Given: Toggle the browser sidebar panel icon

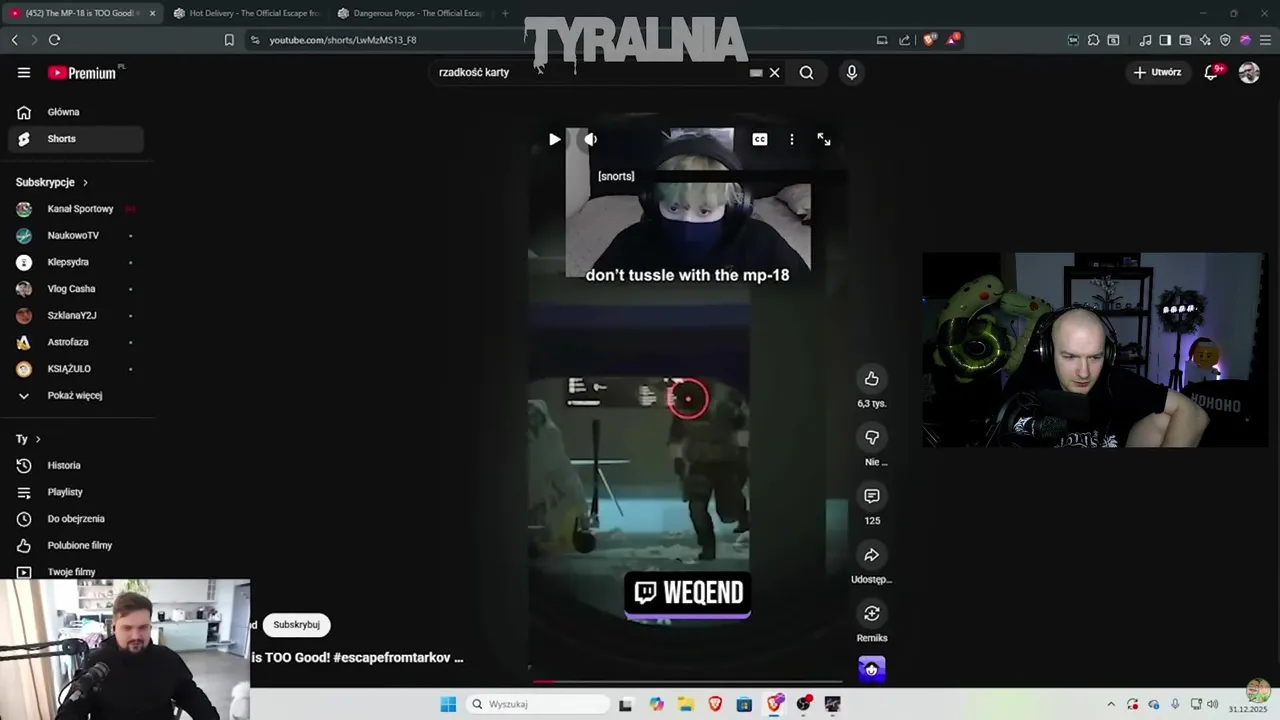Looking at the screenshot, I should coord(1165,40).
